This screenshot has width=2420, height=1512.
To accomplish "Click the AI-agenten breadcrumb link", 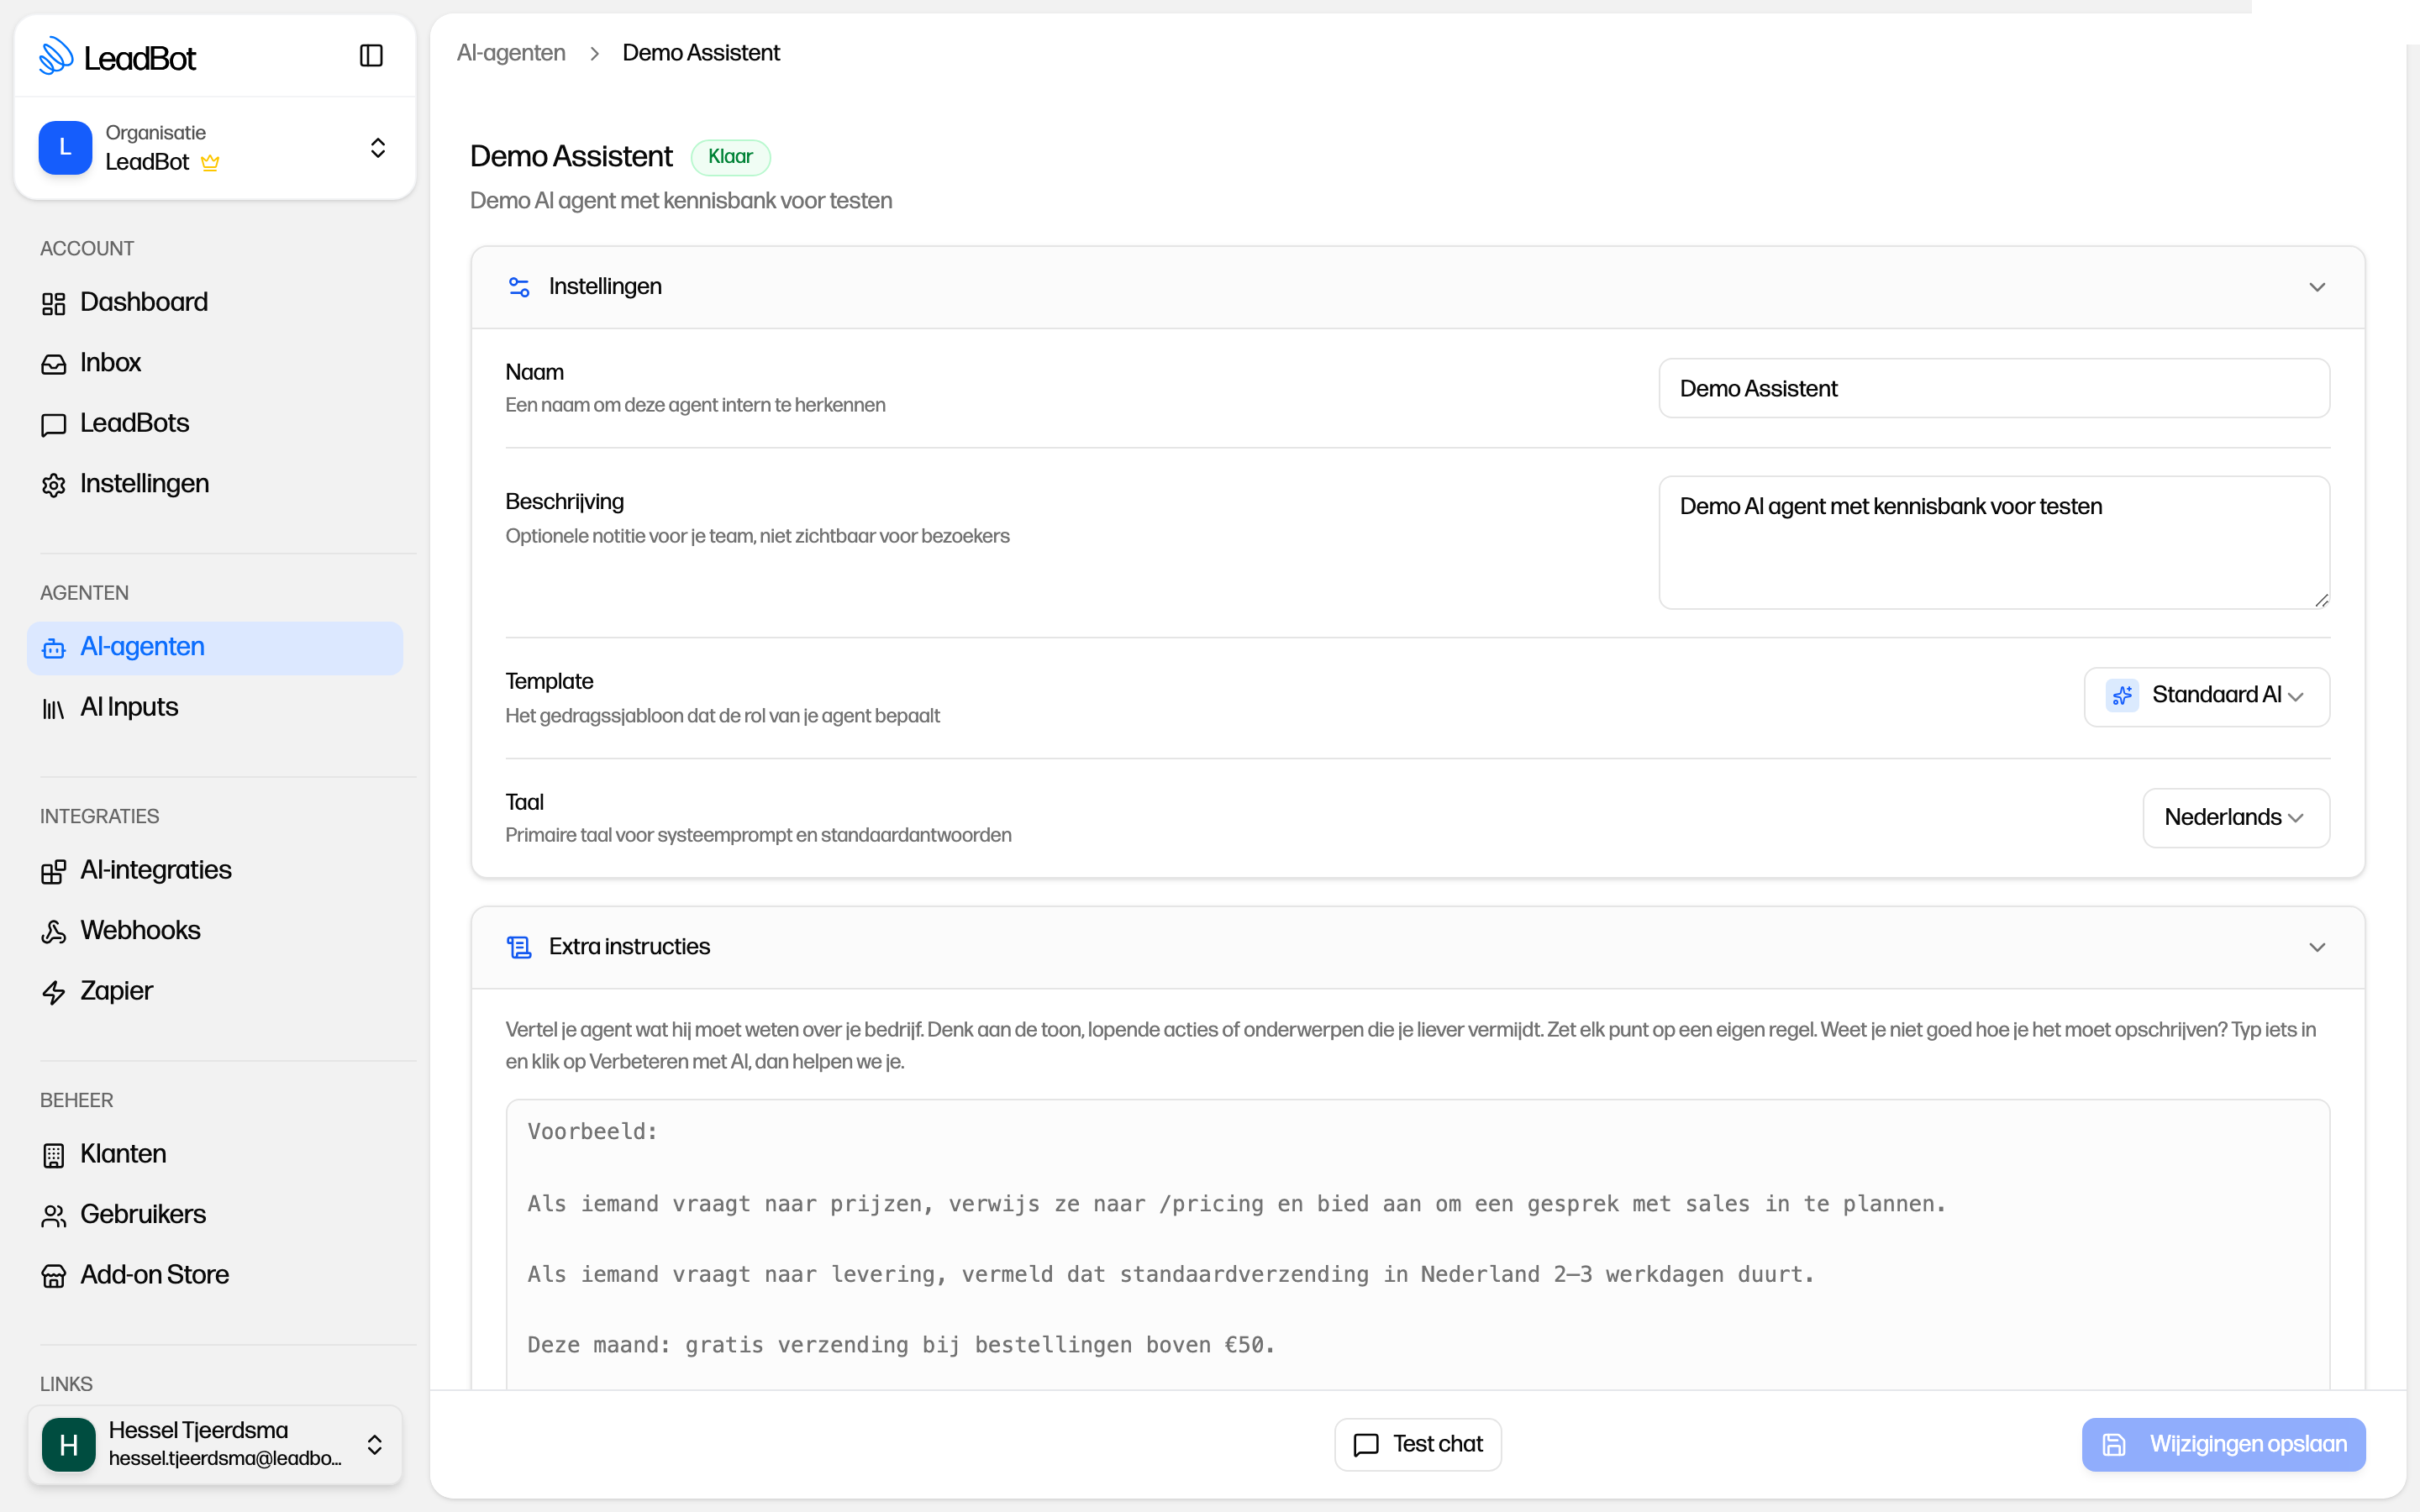I will pos(511,53).
